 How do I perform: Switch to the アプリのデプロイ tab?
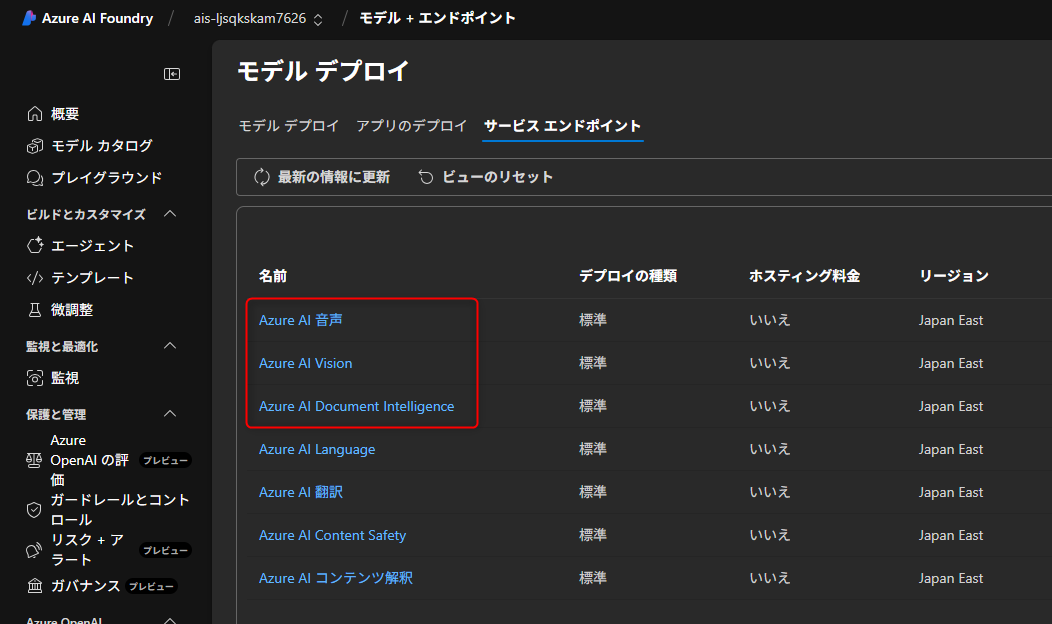tap(411, 126)
